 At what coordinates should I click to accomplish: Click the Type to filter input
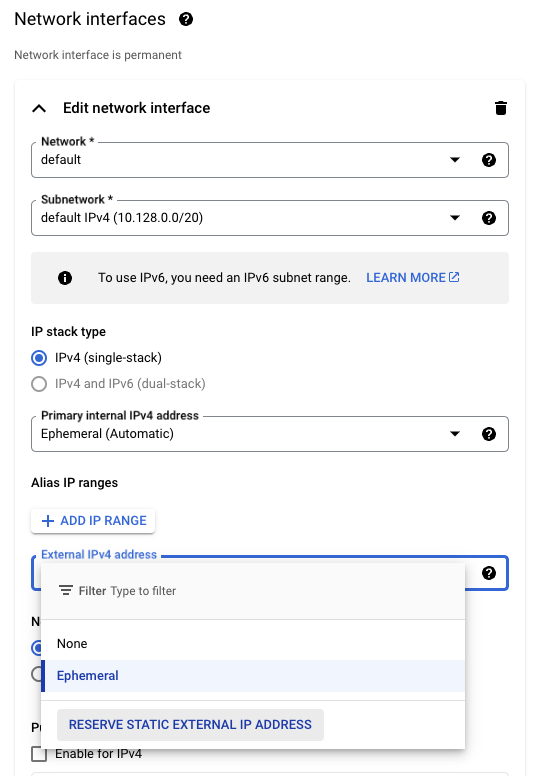(144, 591)
